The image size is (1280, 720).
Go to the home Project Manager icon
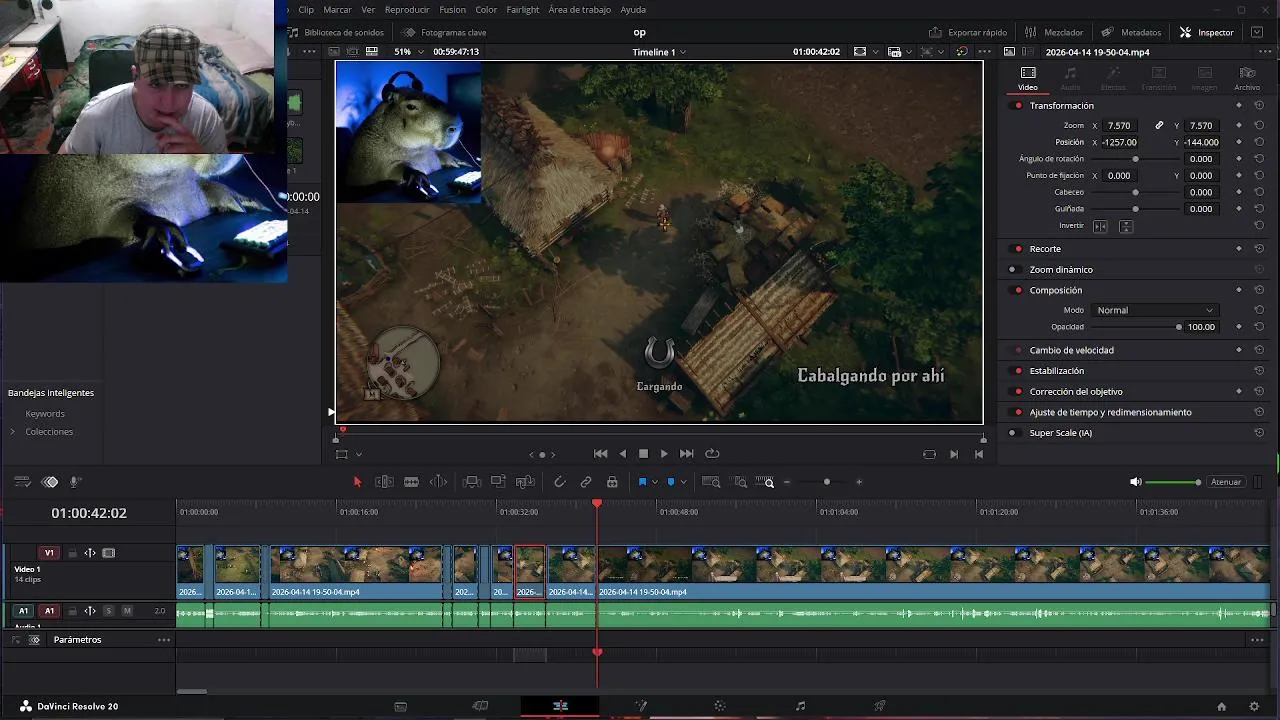point(1221,706)
